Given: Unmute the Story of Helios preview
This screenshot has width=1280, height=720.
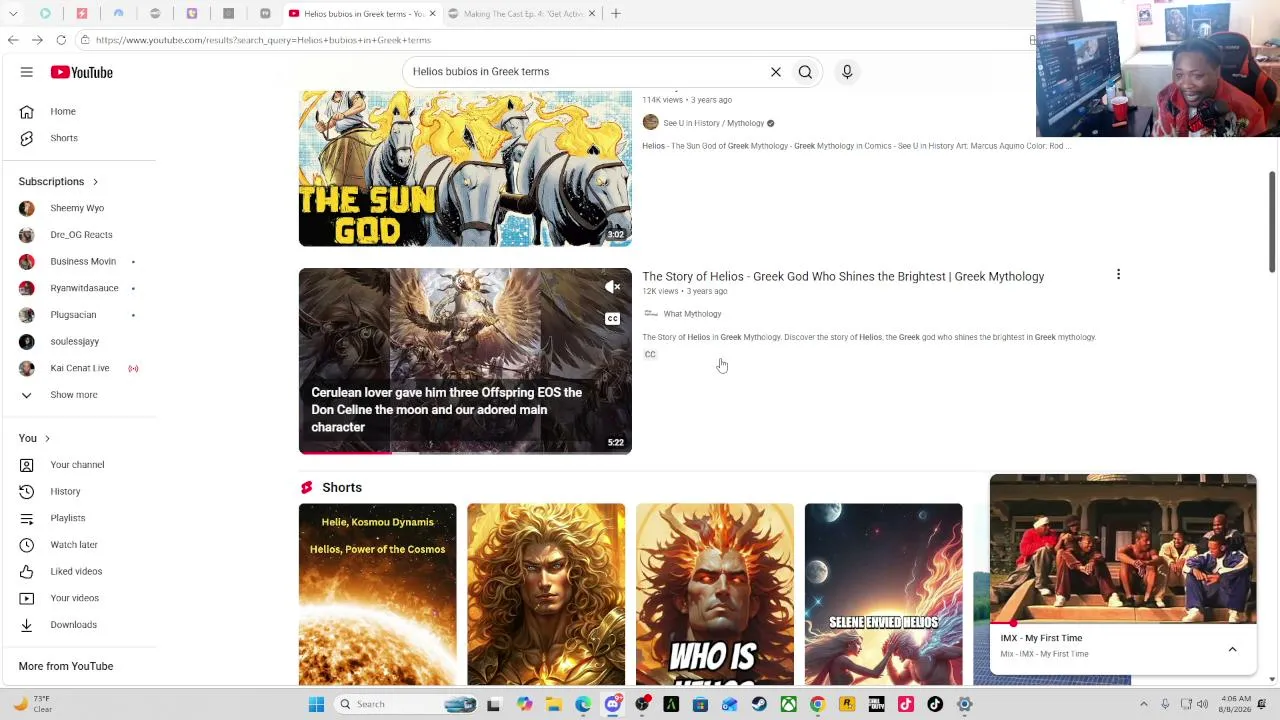Looking at the screenshot, I should click(613, 288).
